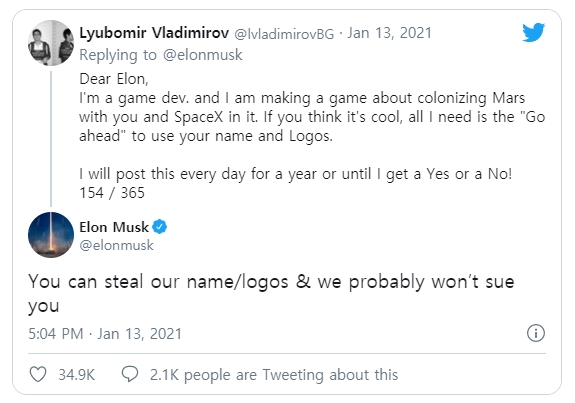
Task: Click the 'Dear Elon' reply tweet text
Action: coord(312,136)
